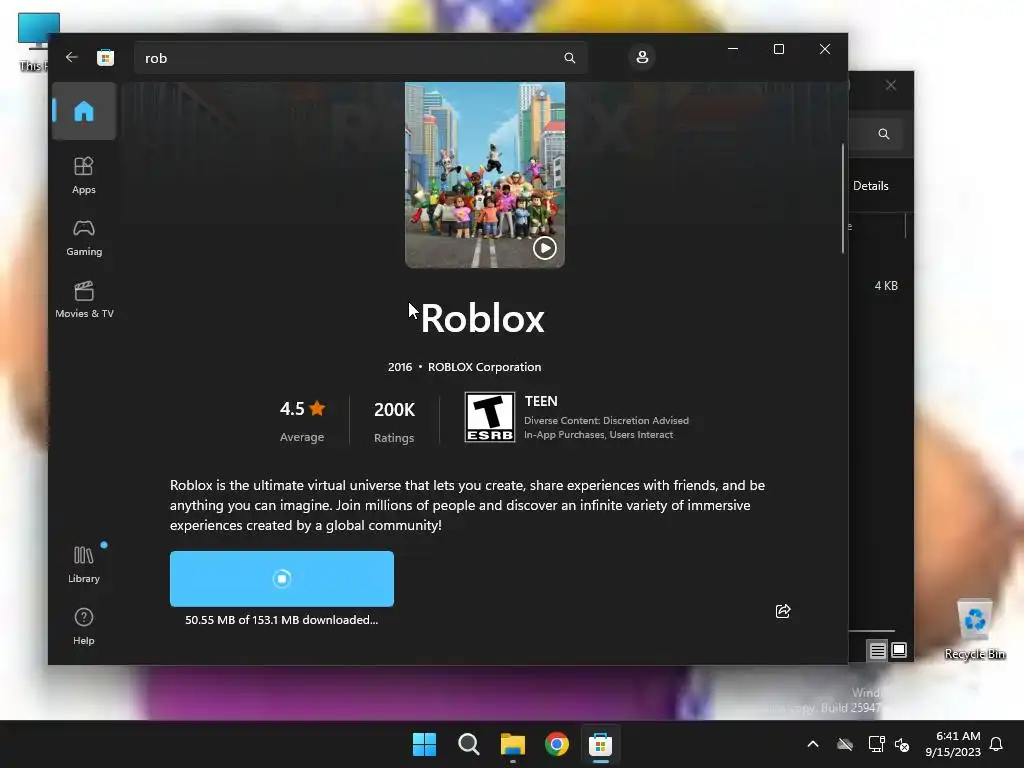Select the This PC desktop icon
1024x768 pixels.
(33, 42)
